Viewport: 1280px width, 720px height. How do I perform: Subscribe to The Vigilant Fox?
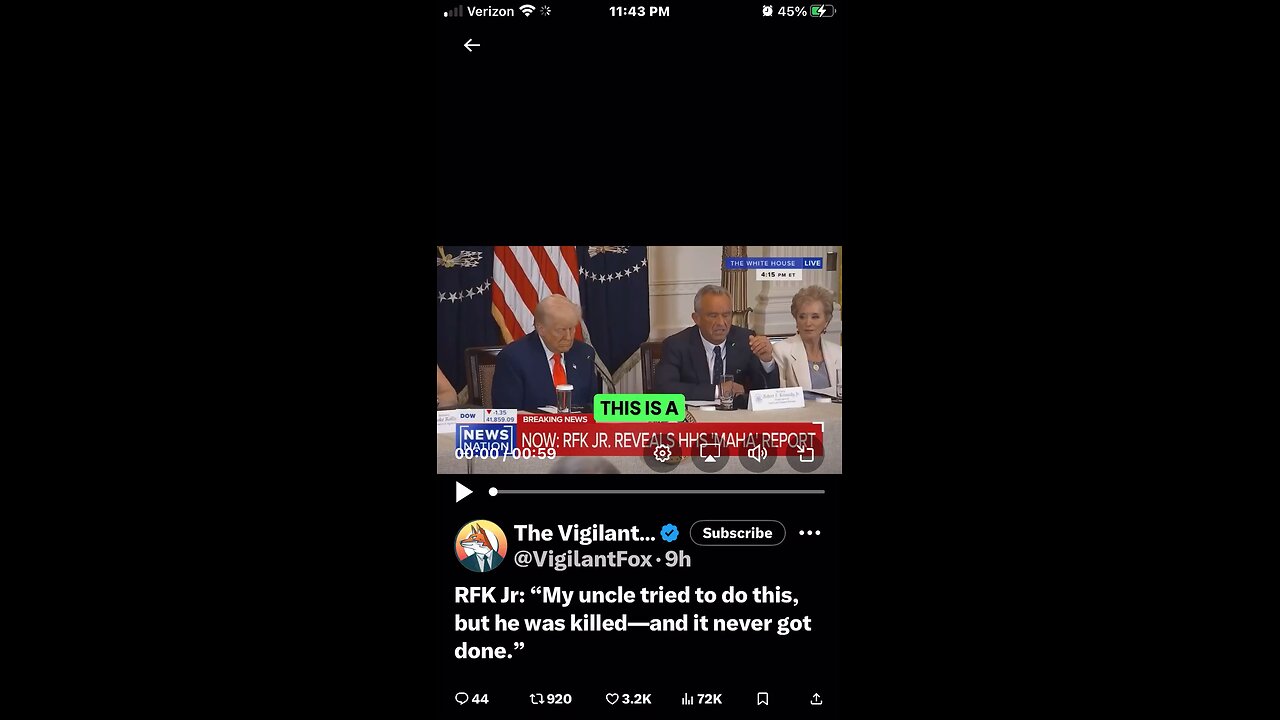737,533
